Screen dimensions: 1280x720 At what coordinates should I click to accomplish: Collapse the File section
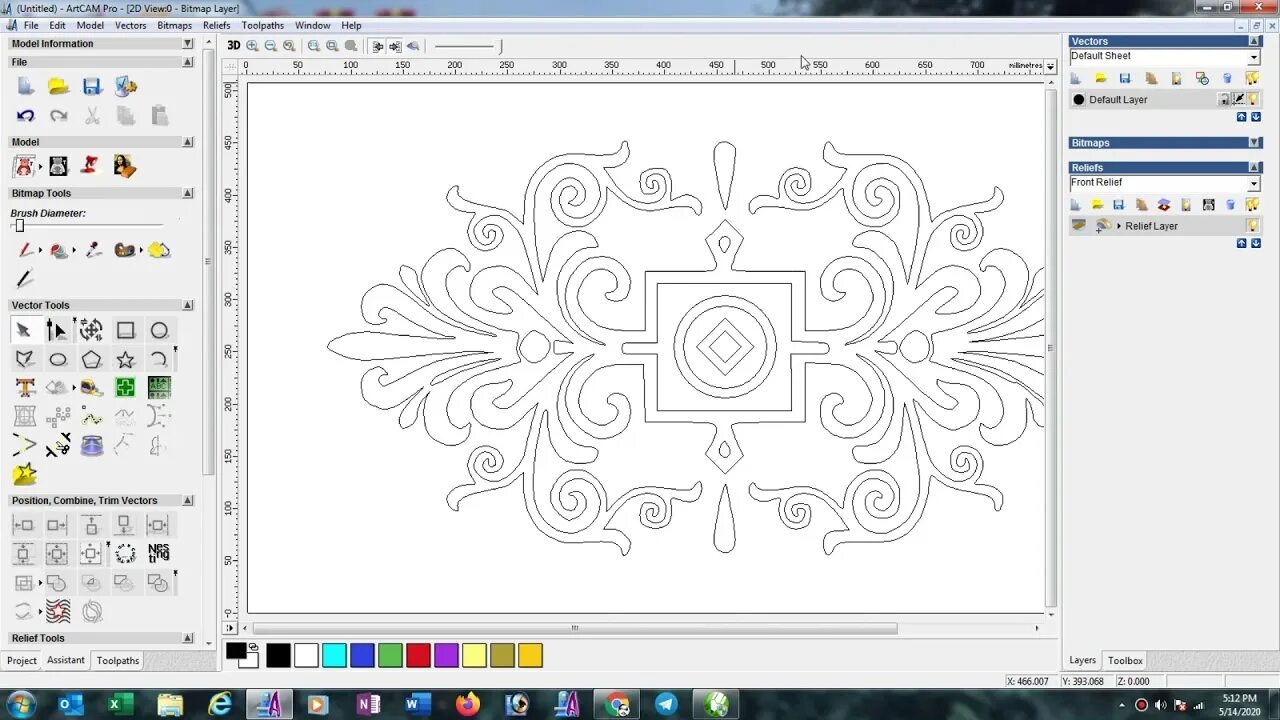pos(187,62)
